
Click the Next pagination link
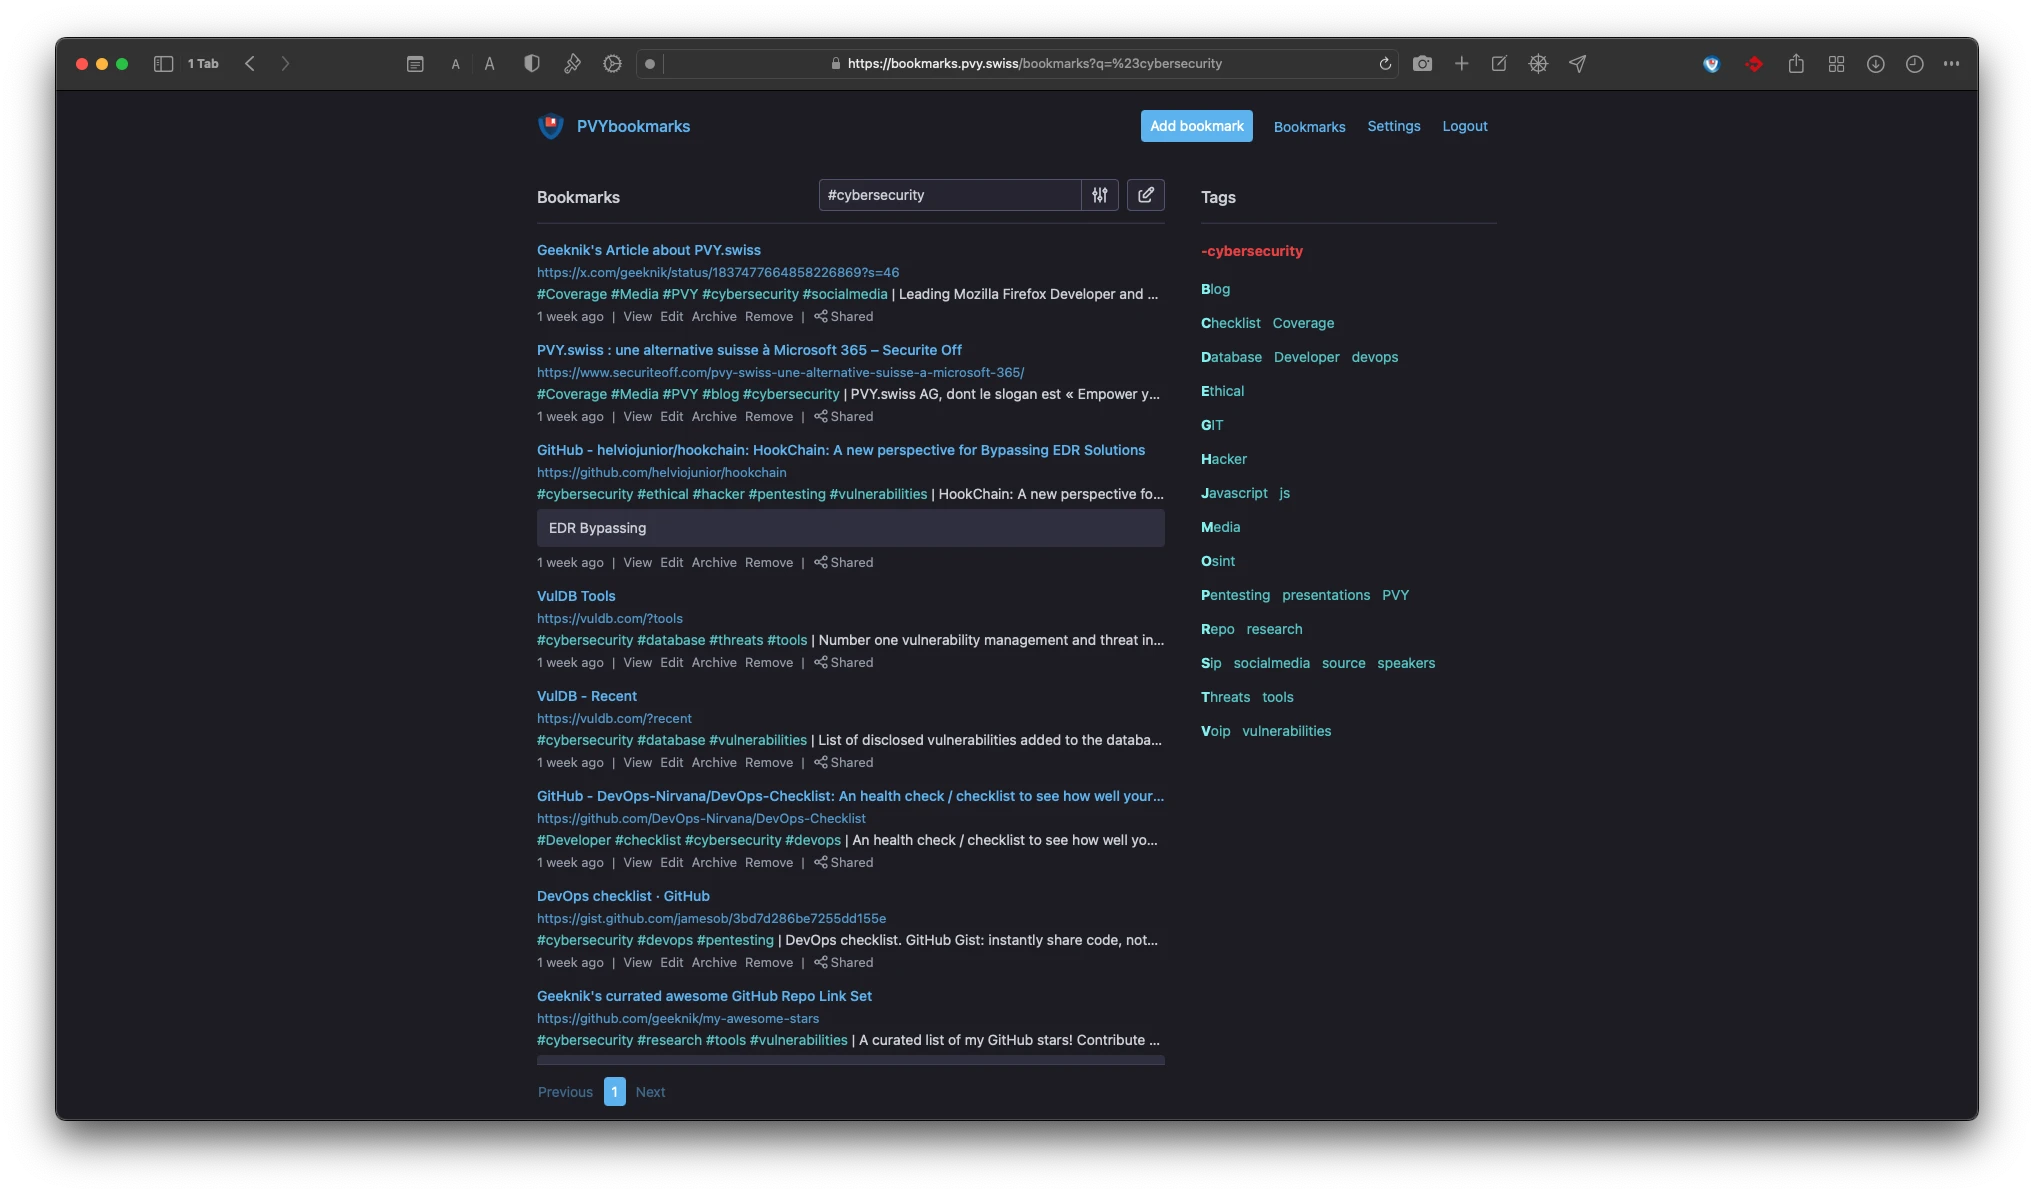(650, 1092)
